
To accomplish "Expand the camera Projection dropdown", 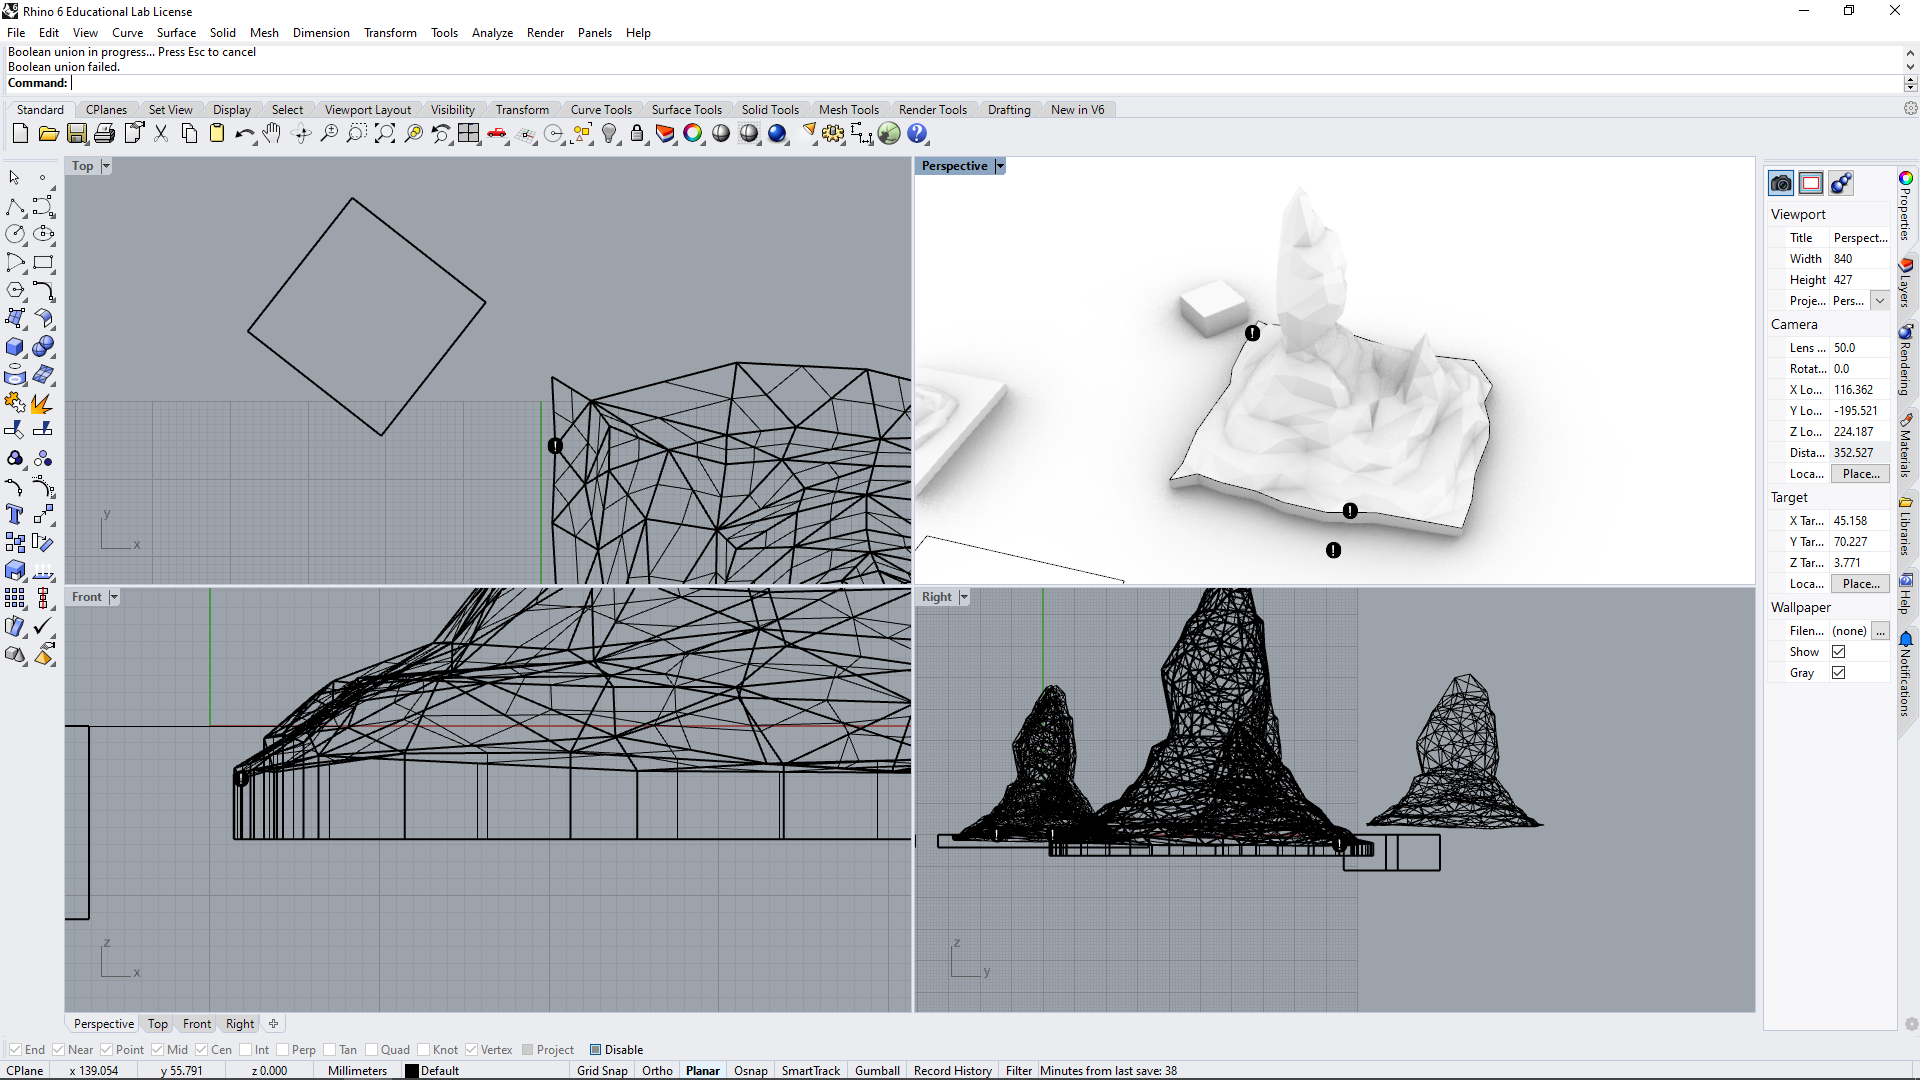I will [x=1879, y=300].
